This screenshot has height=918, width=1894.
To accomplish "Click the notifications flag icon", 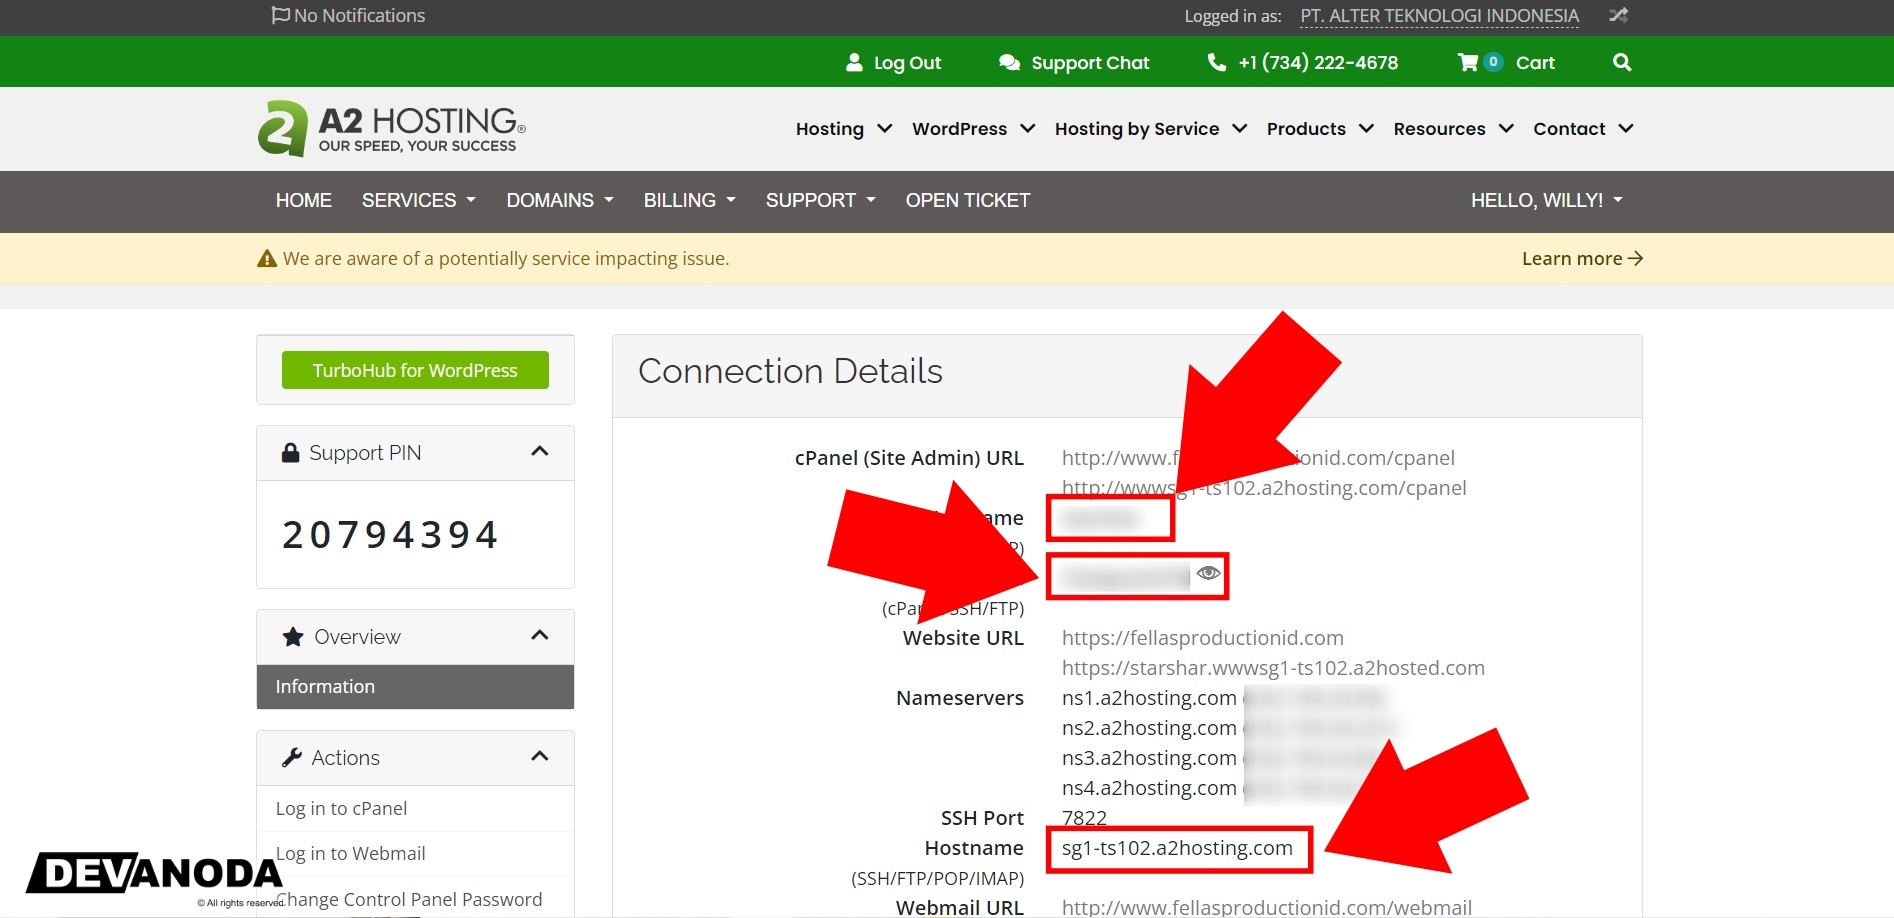I will pos(280,15).
